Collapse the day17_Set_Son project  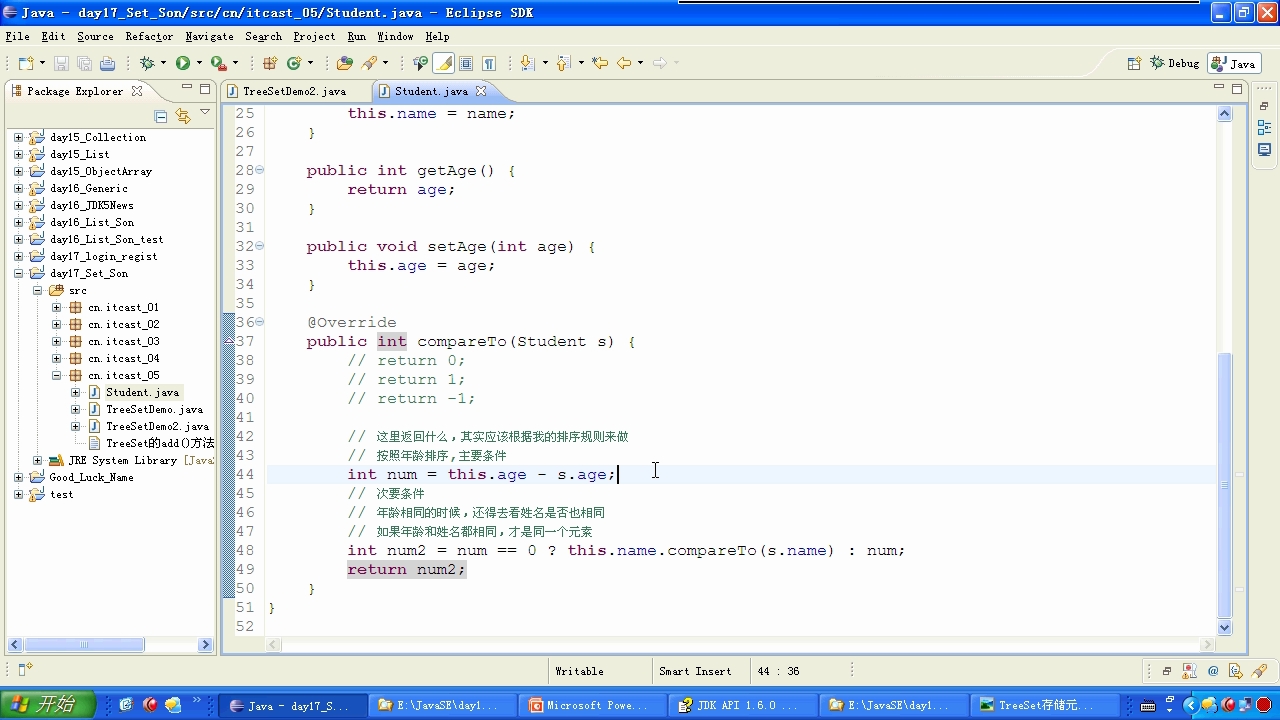(18, 273)
